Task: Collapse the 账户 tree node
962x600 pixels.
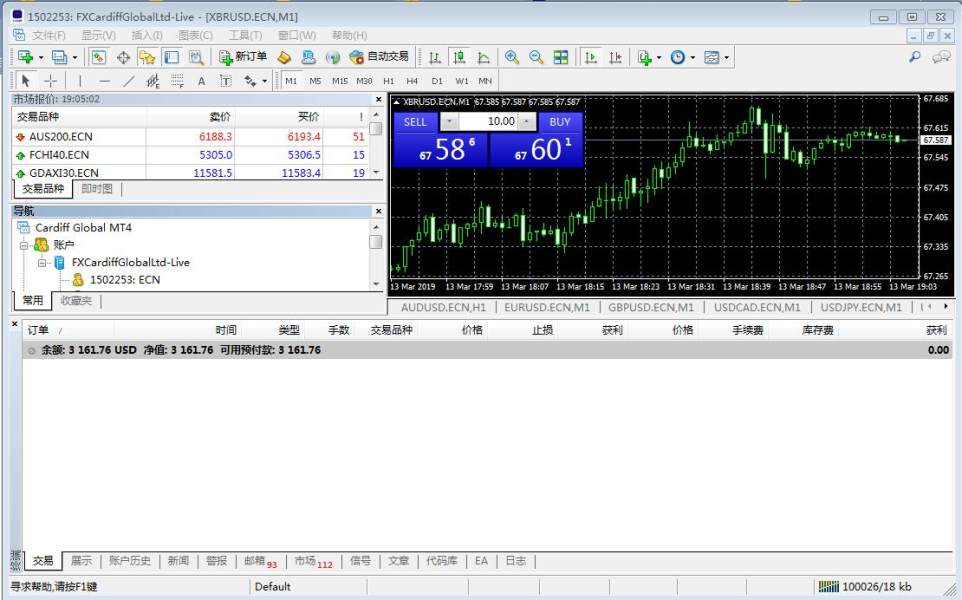Action: pyautogui.click(x=24, y=245)
